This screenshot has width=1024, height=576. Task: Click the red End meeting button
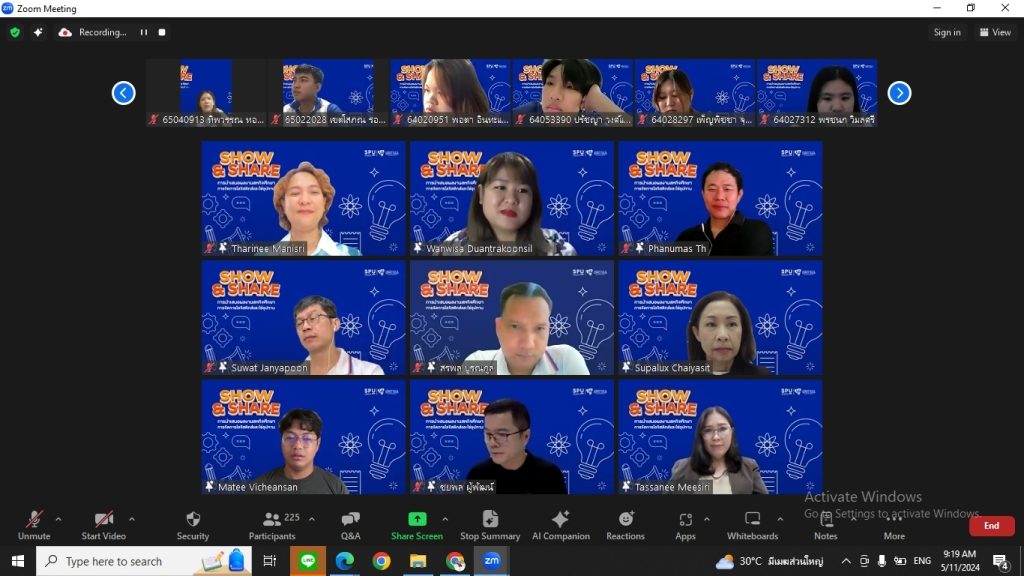point(991,526)
